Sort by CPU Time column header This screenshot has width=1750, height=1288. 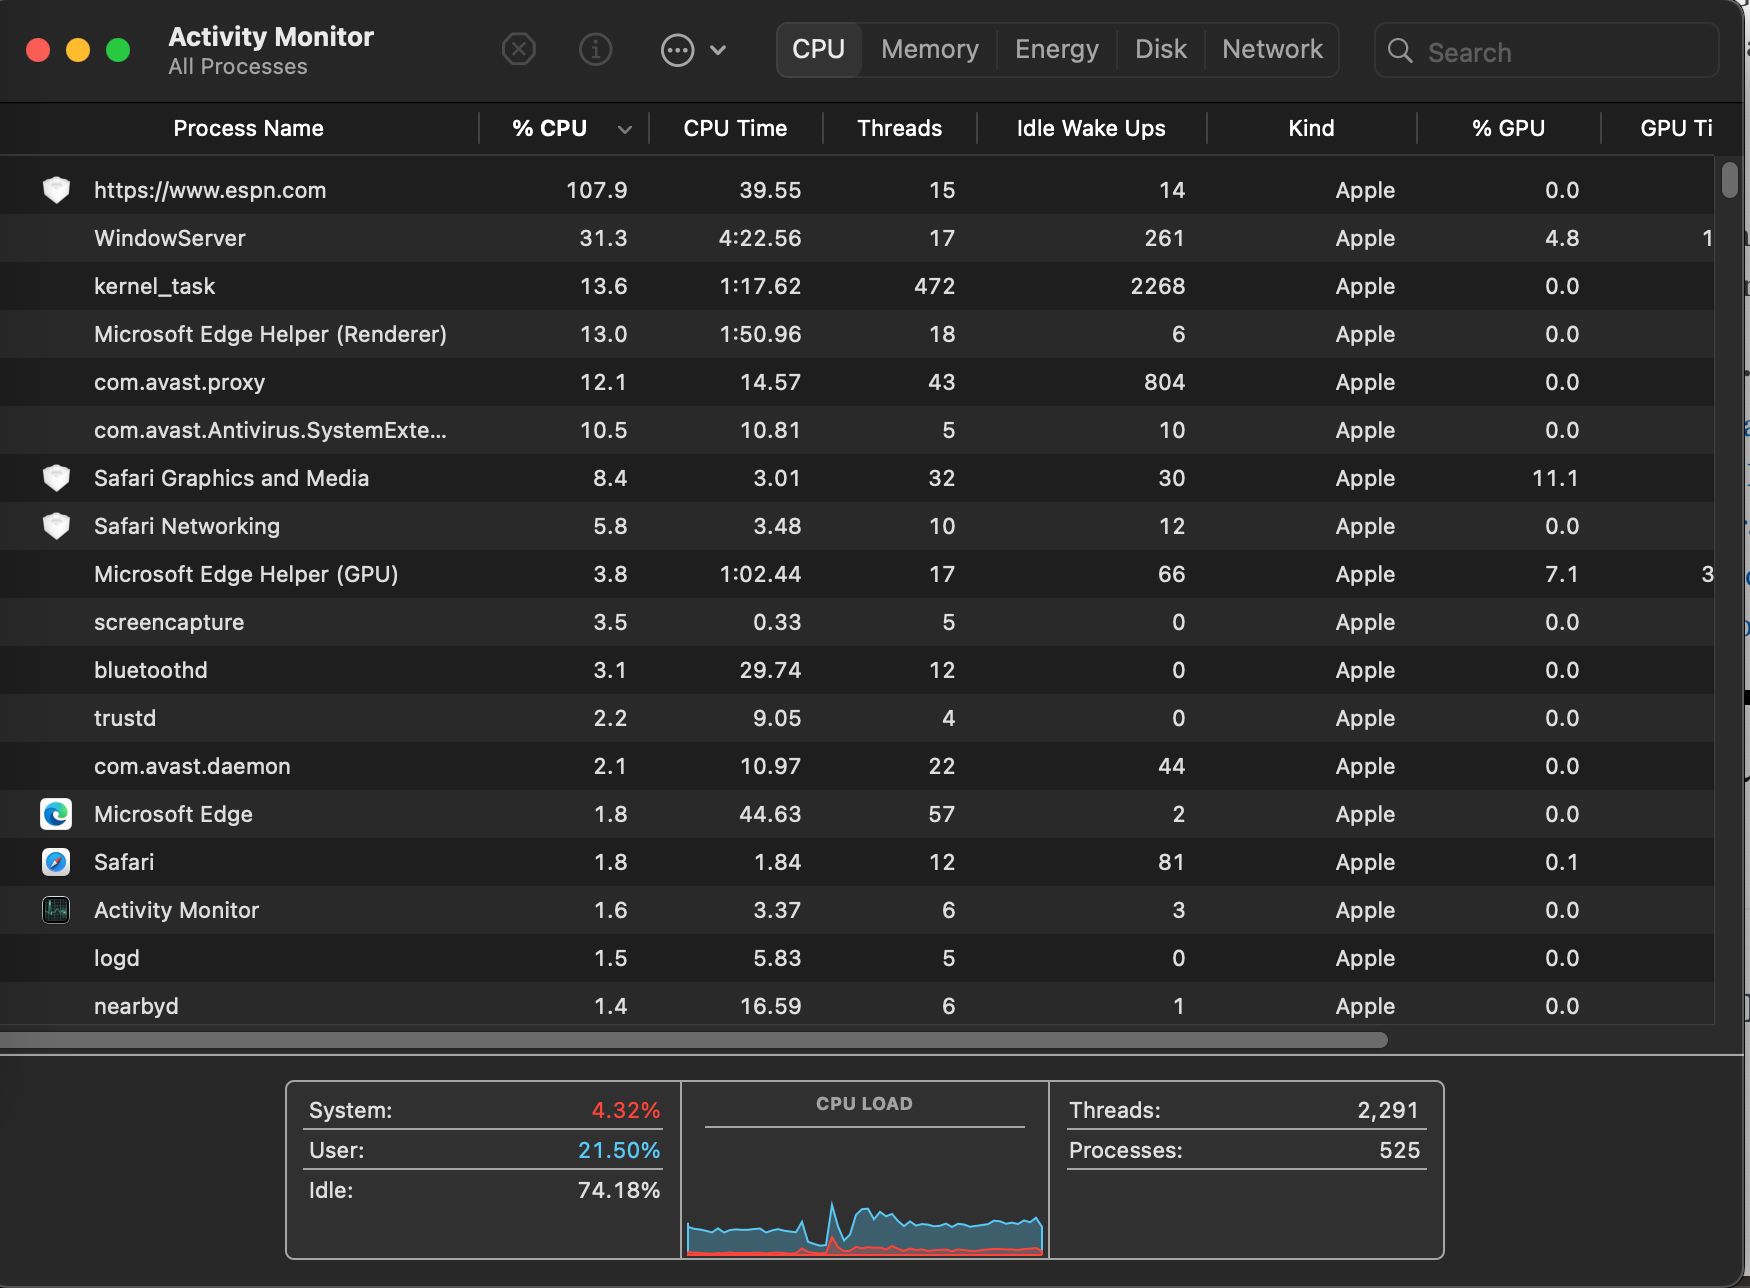tap(735, 128)
